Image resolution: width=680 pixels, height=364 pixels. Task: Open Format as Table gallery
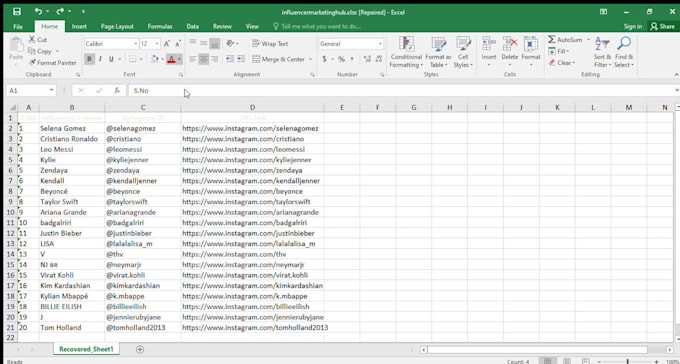[438, 52]
